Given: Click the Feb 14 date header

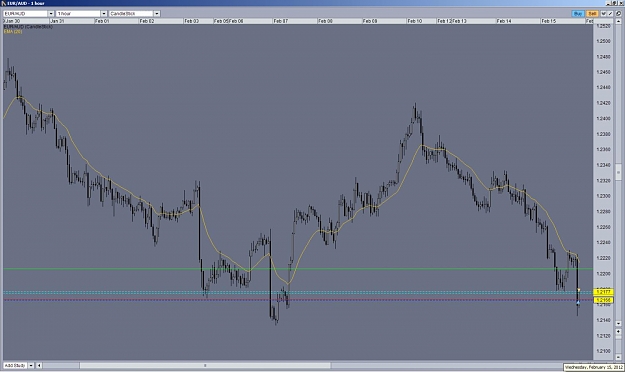Looking at the screenshot, I should 504,21.
